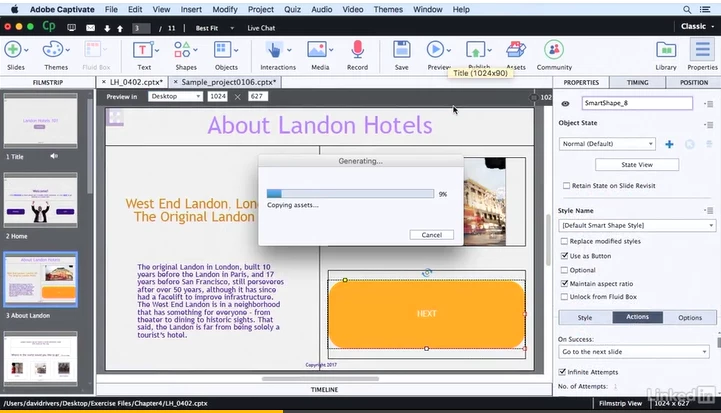
Task: Open the Themes palette icon
Action: pos(52,49)
